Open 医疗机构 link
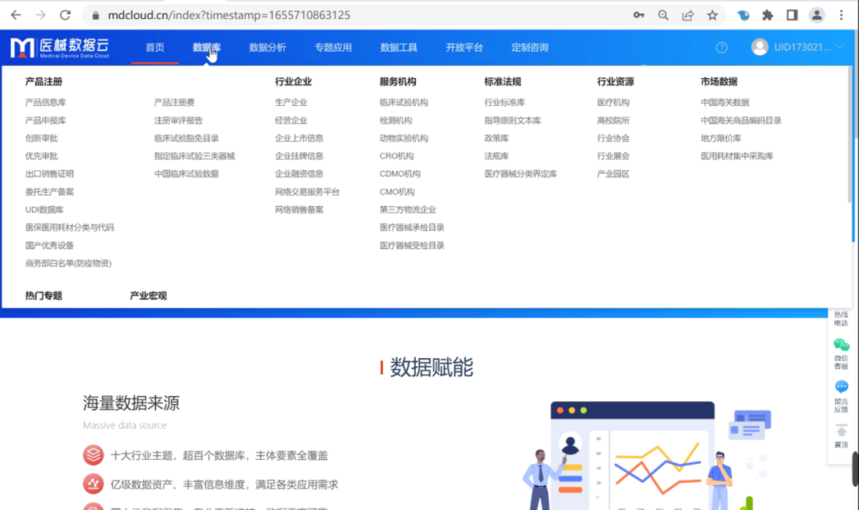This screenshot has height=510, width=859. tap(613, 102)
